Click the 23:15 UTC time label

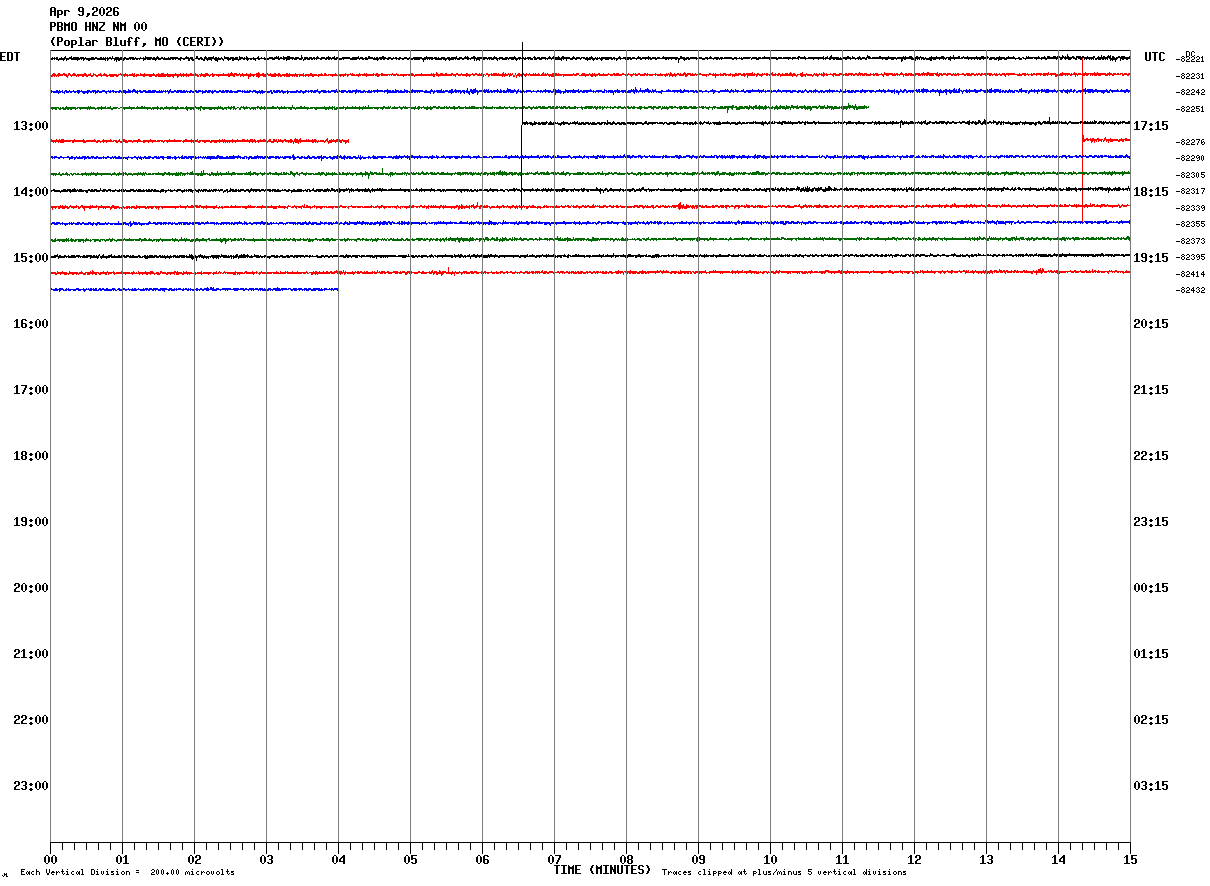click(x=1151, y=522)
